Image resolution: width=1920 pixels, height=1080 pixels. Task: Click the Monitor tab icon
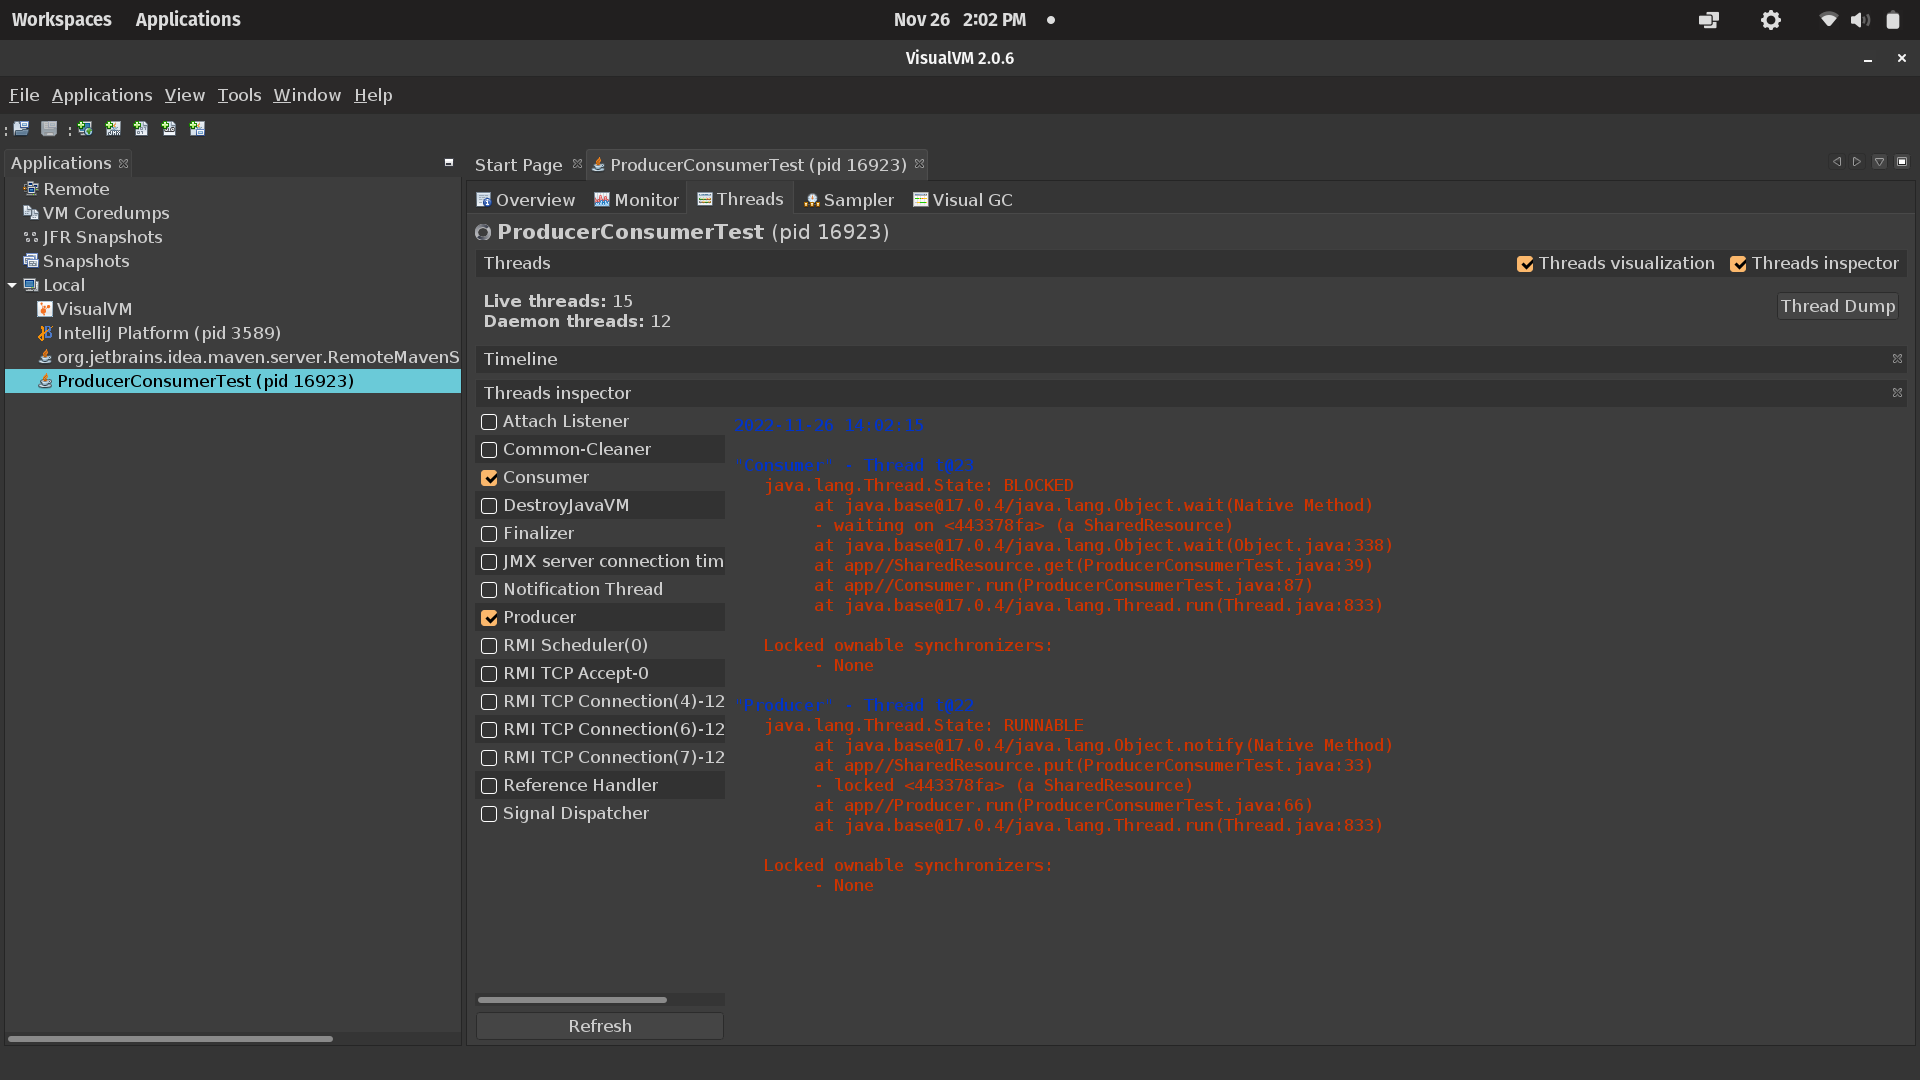(x=603, y=199)
